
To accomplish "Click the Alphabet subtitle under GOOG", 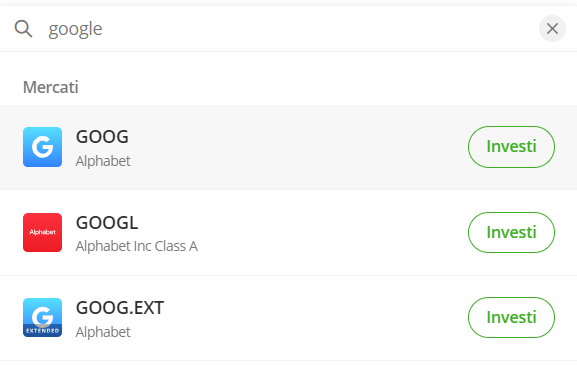I will tap(103, 161).
